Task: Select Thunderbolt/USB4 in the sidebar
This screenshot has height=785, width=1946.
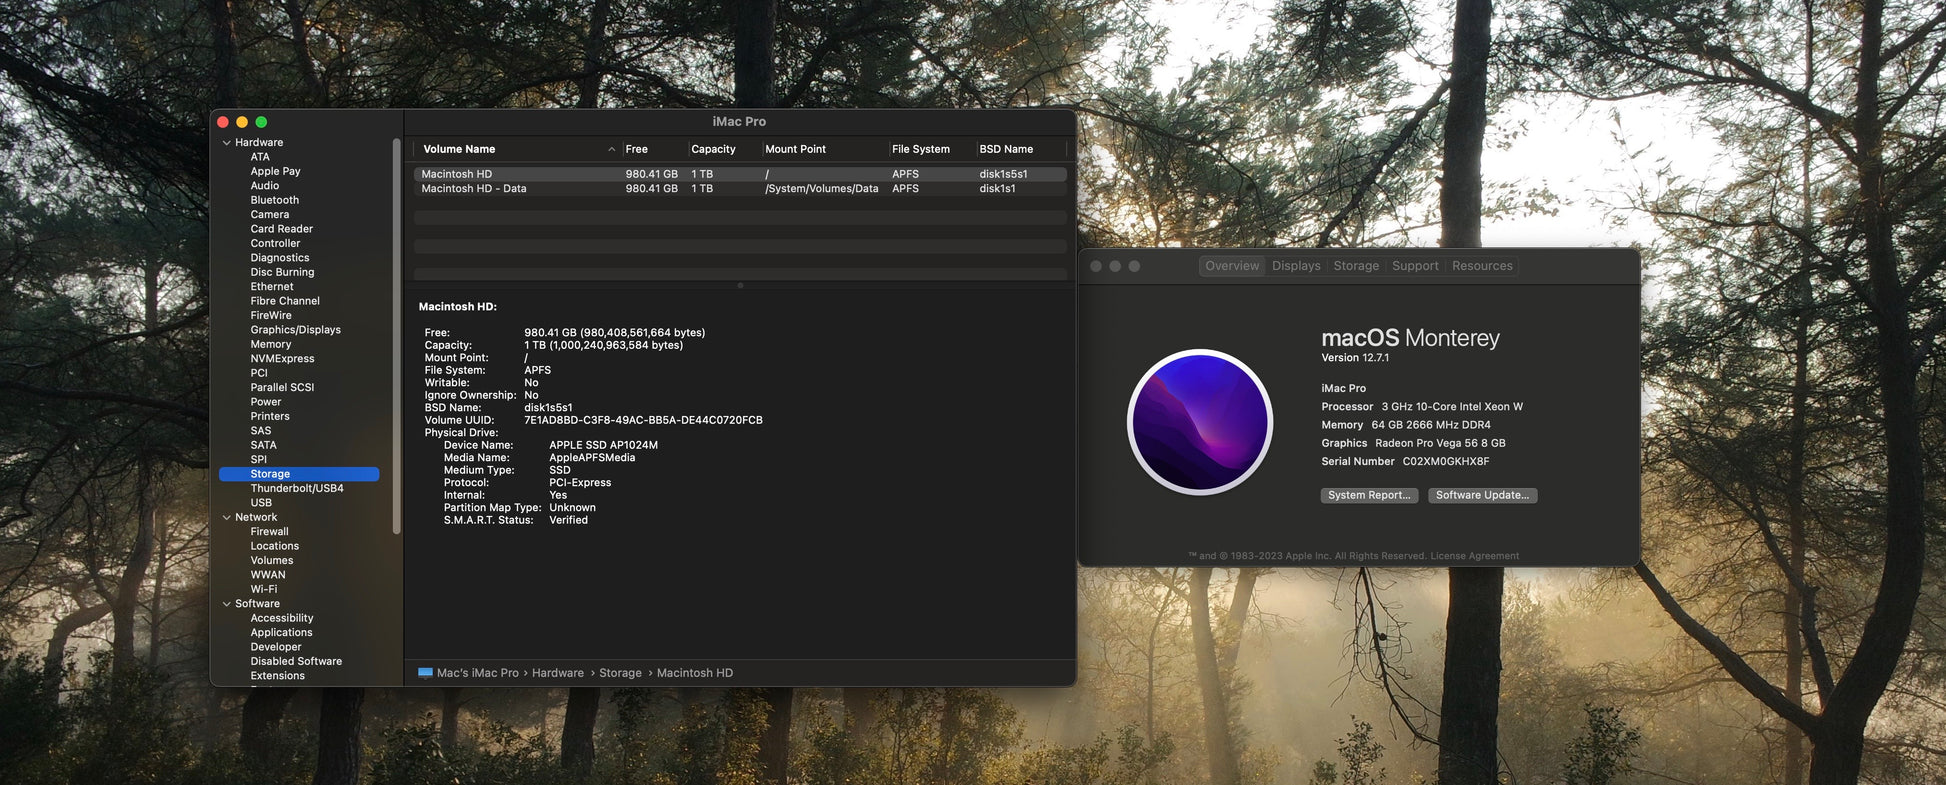Action: pyautogui.click(x=296, y=489)
